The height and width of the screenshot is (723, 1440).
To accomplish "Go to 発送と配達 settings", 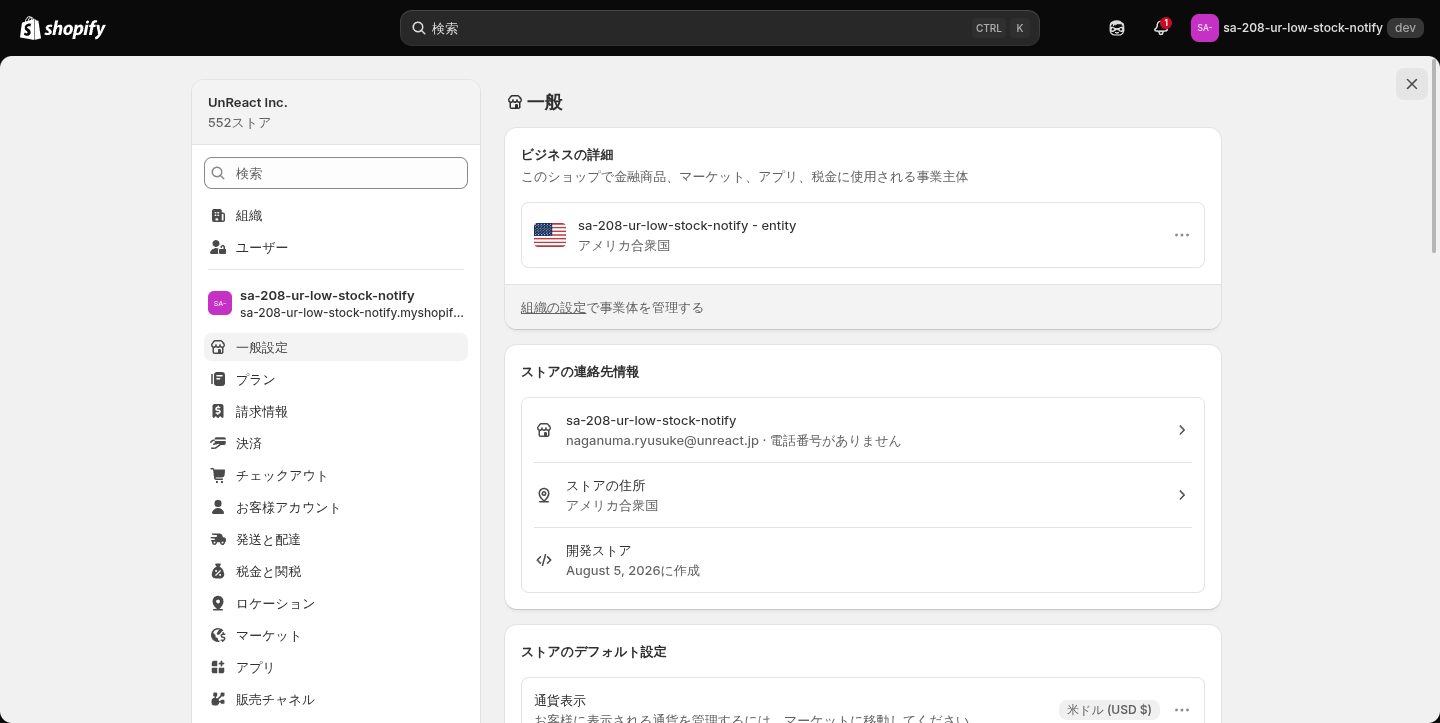I will point(336,540).
